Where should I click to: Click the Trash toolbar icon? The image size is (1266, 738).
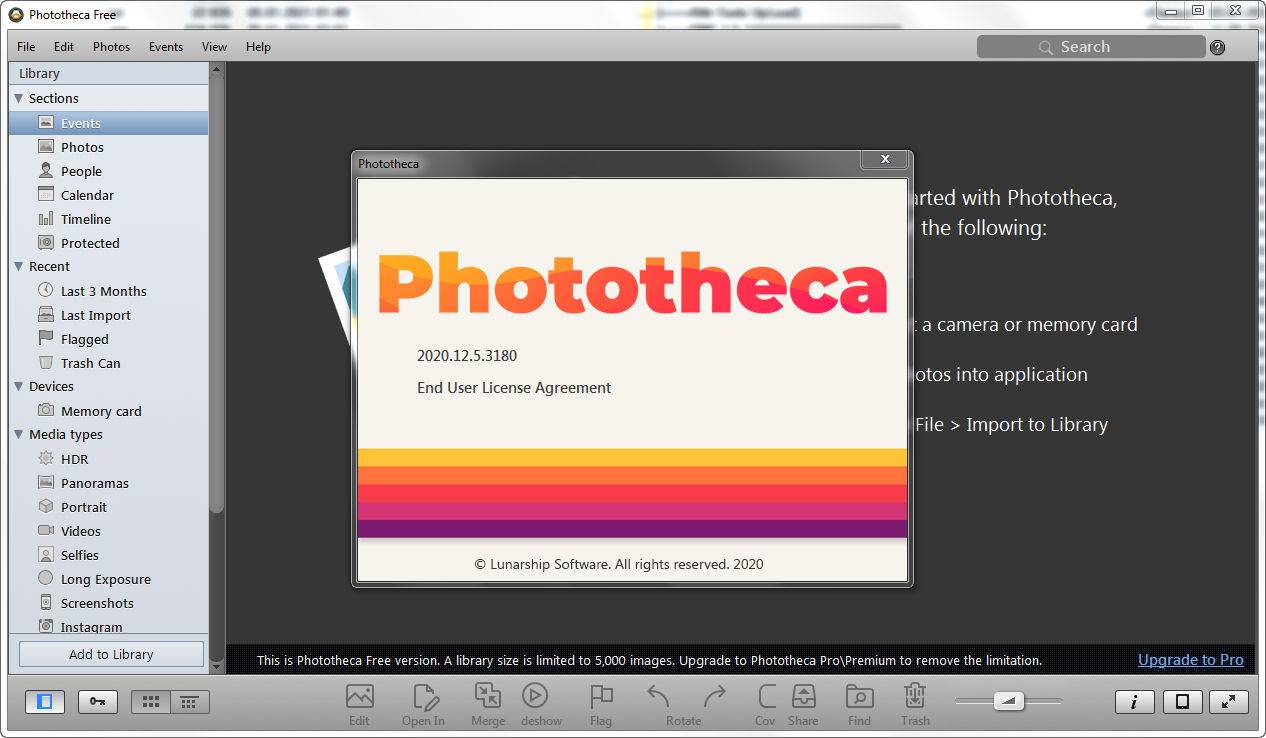point(914,696)
